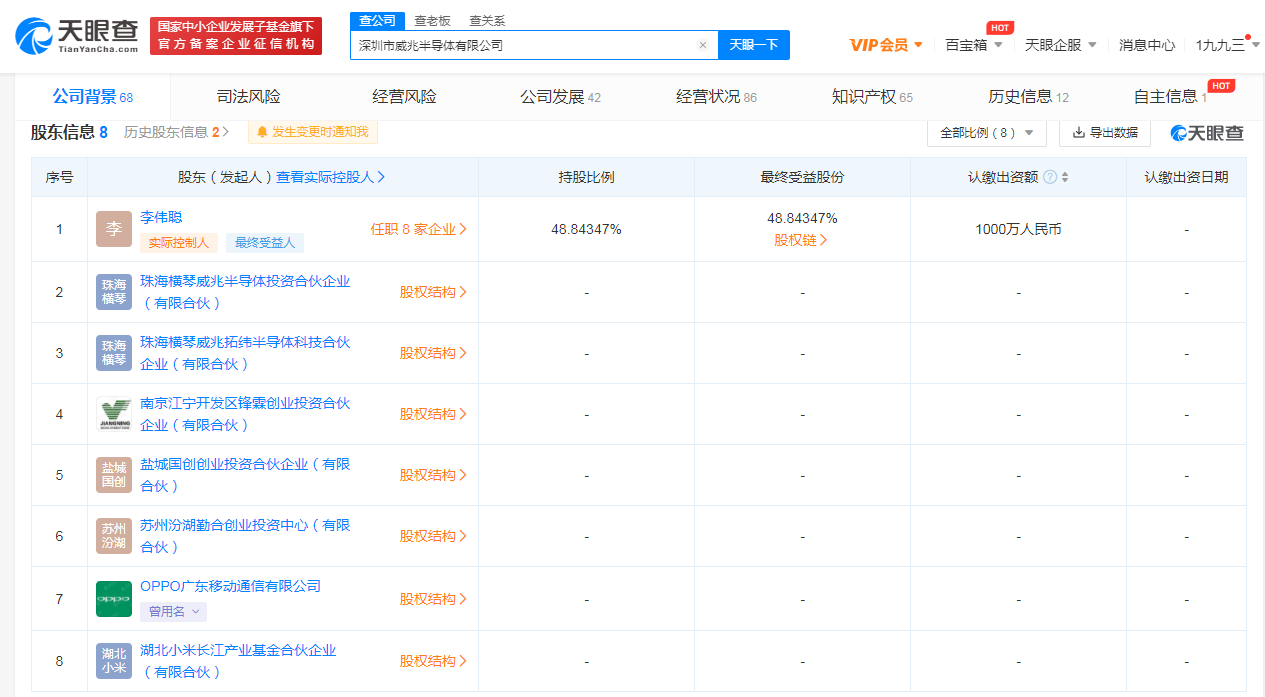Switch to 公司背景 tab
This screenshot has width=1265, height=697.
(x=92, y=97)
